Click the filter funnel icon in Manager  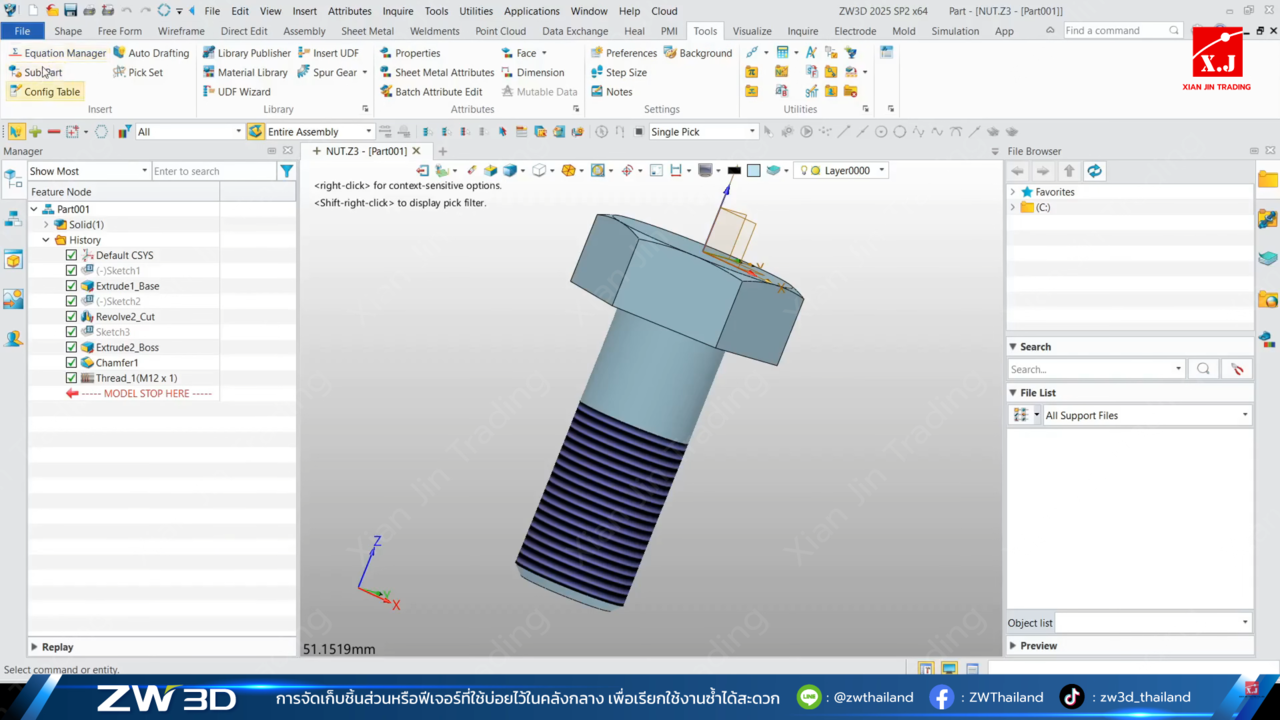click(x=287, y=171)
